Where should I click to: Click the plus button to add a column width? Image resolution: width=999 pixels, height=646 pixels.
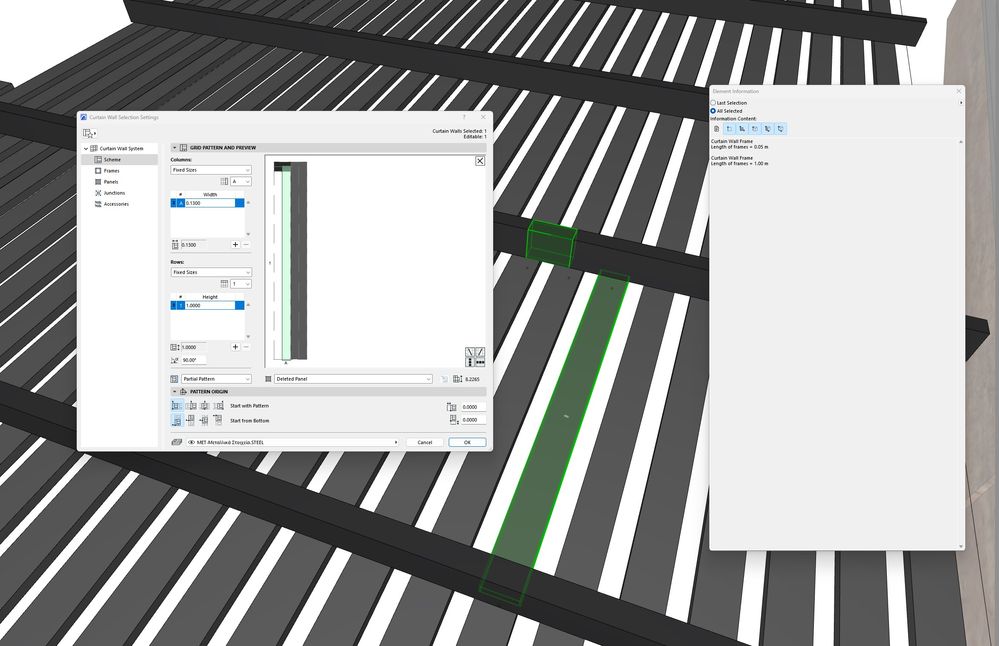tap(235, 244)
